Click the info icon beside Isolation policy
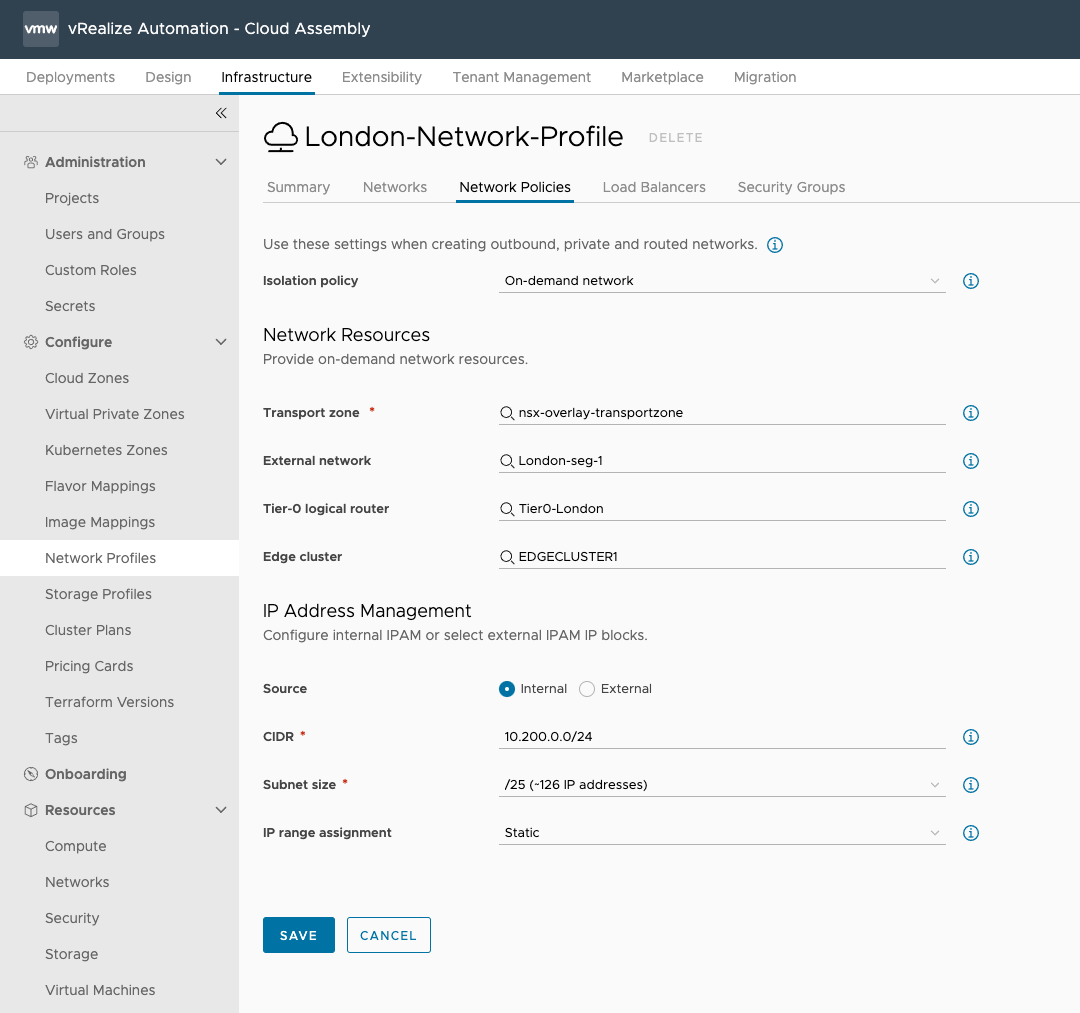Screen dimensions: 1080x1013 coord(970,281)
